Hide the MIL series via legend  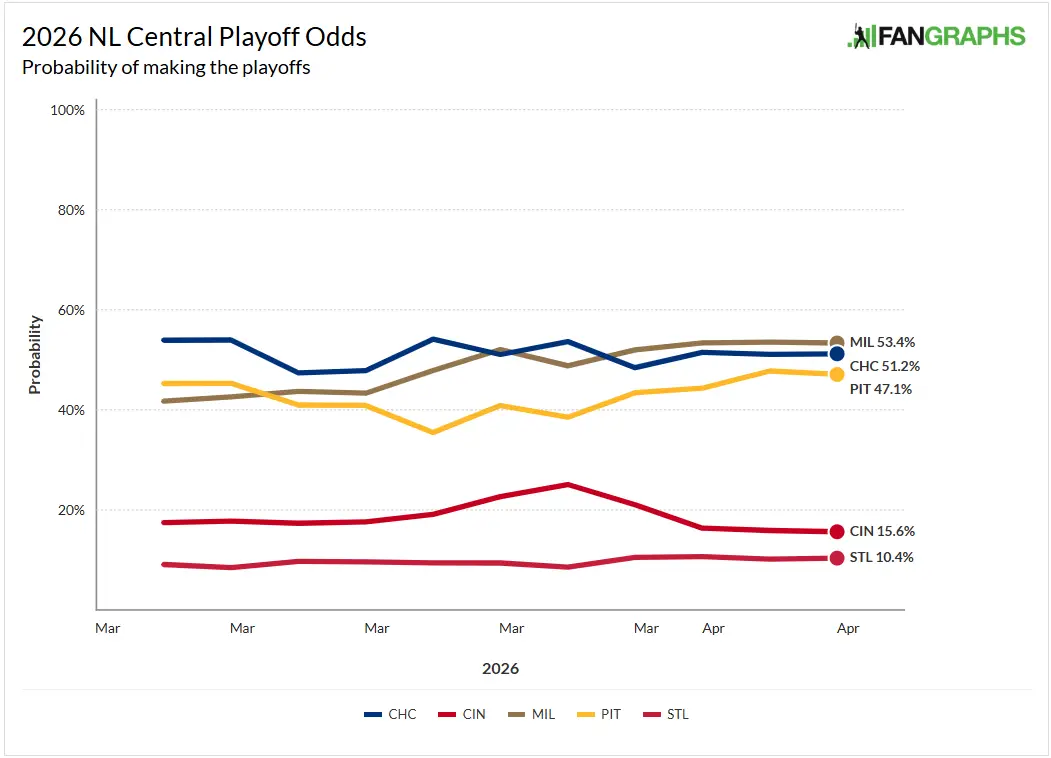(530, 714)
